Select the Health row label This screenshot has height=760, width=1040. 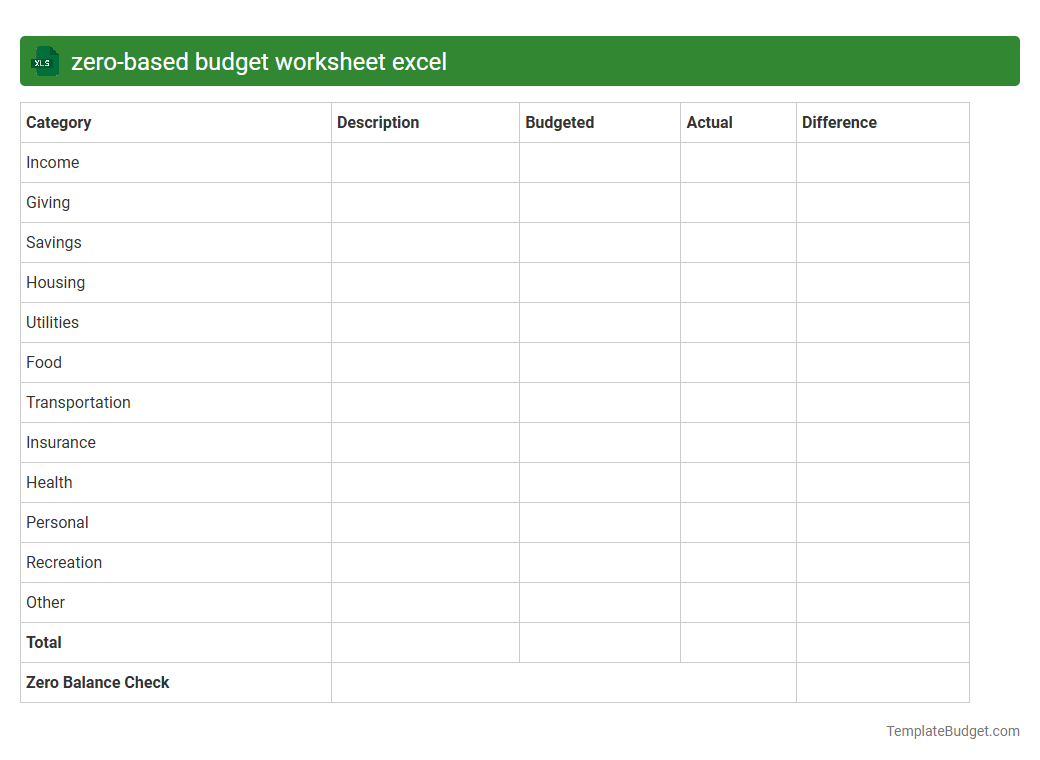pyautogui.click(x=49, y=482)
